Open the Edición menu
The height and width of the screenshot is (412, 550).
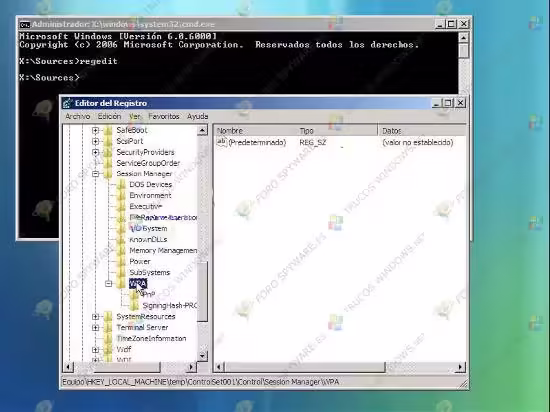109,116
